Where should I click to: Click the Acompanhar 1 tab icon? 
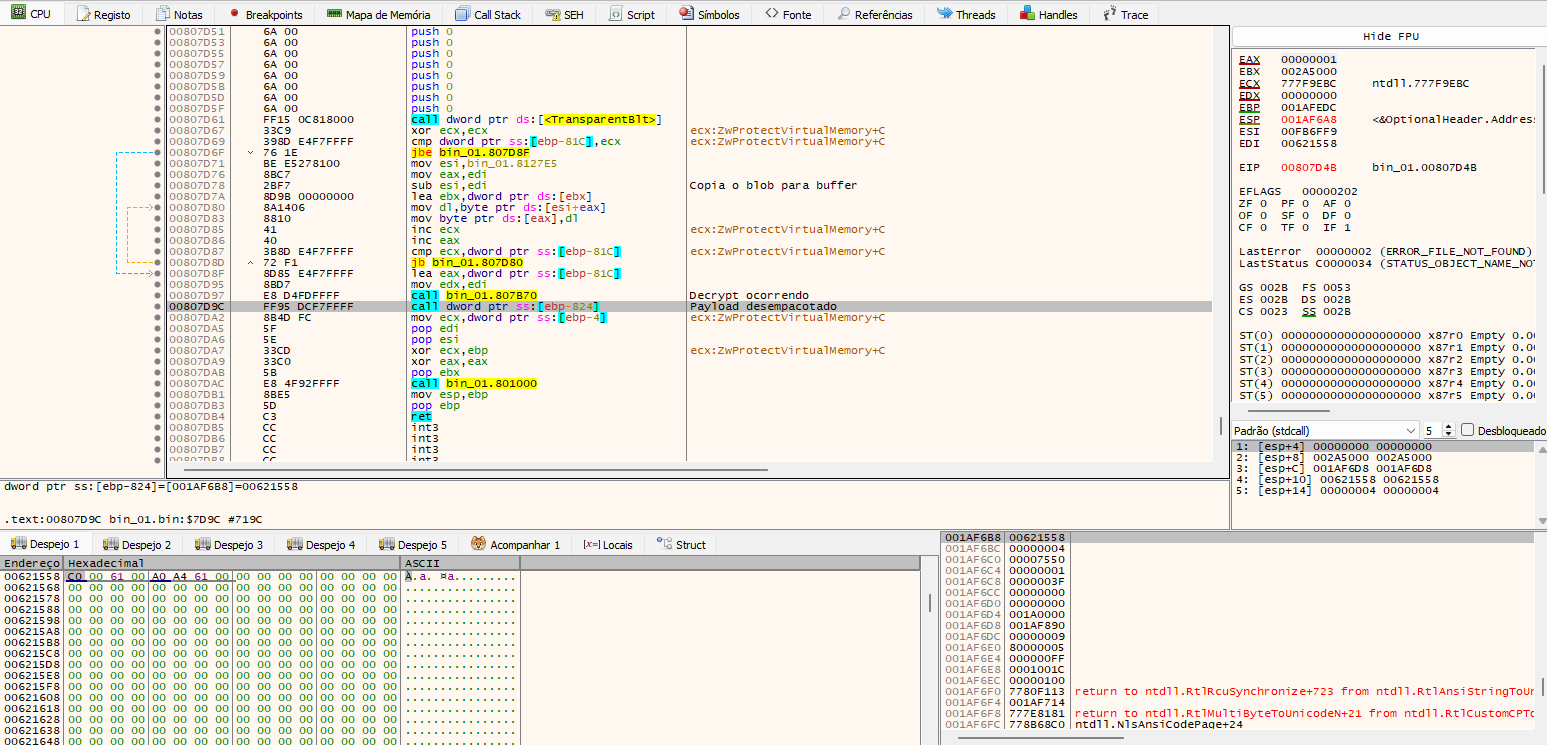tap(479, 544)
